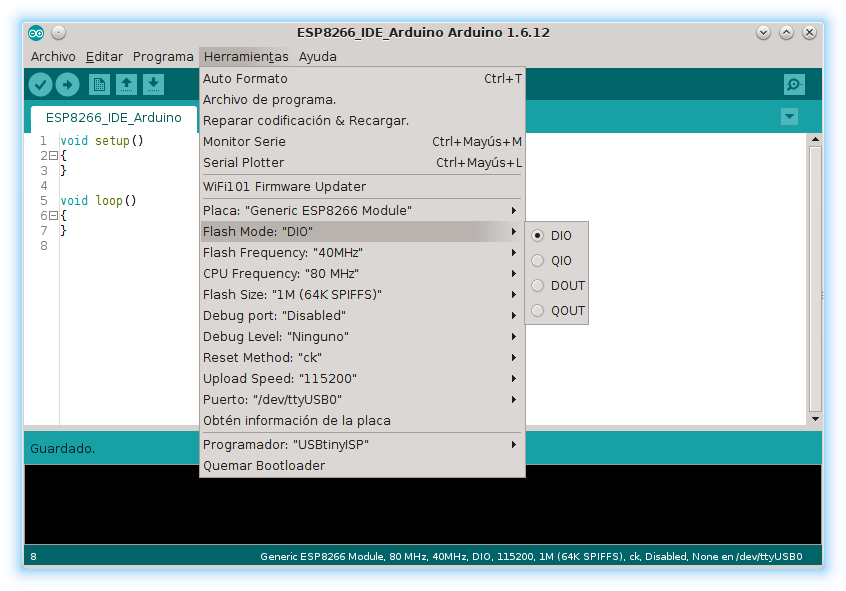Expand Puerto "/dev/ttyUSB0" submenu
This screenshot has width=846, height=591.
(362, 400)
